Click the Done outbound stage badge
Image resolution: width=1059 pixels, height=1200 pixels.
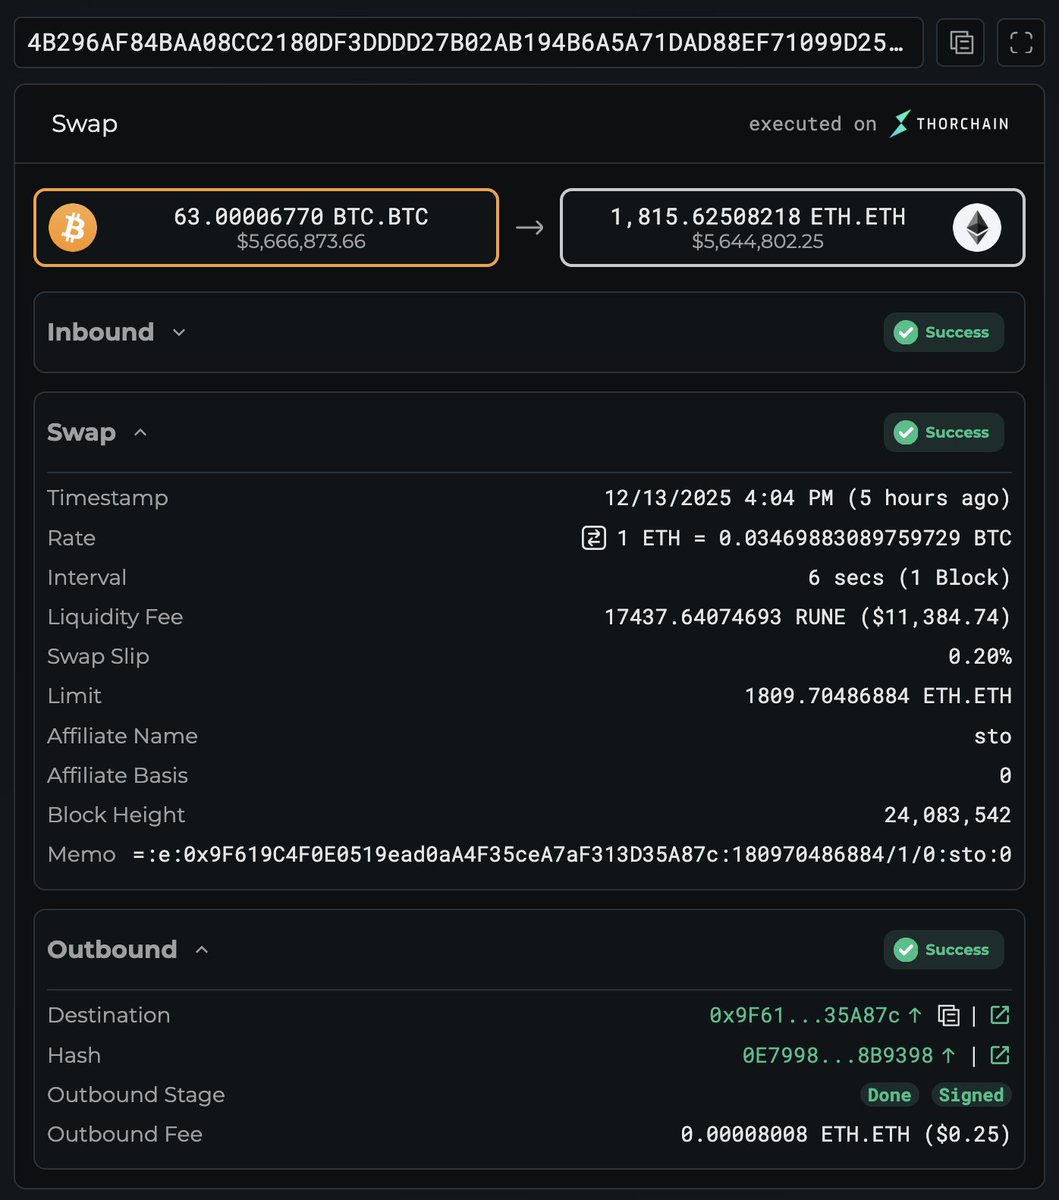tap(889, 1095)
